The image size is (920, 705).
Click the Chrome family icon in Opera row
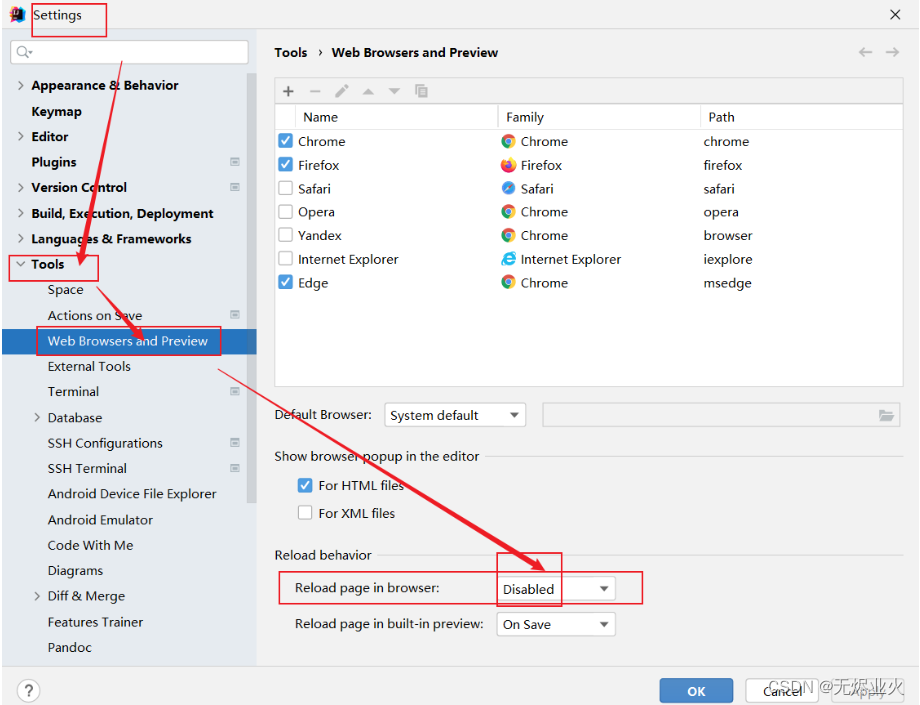tap(508, 212)
